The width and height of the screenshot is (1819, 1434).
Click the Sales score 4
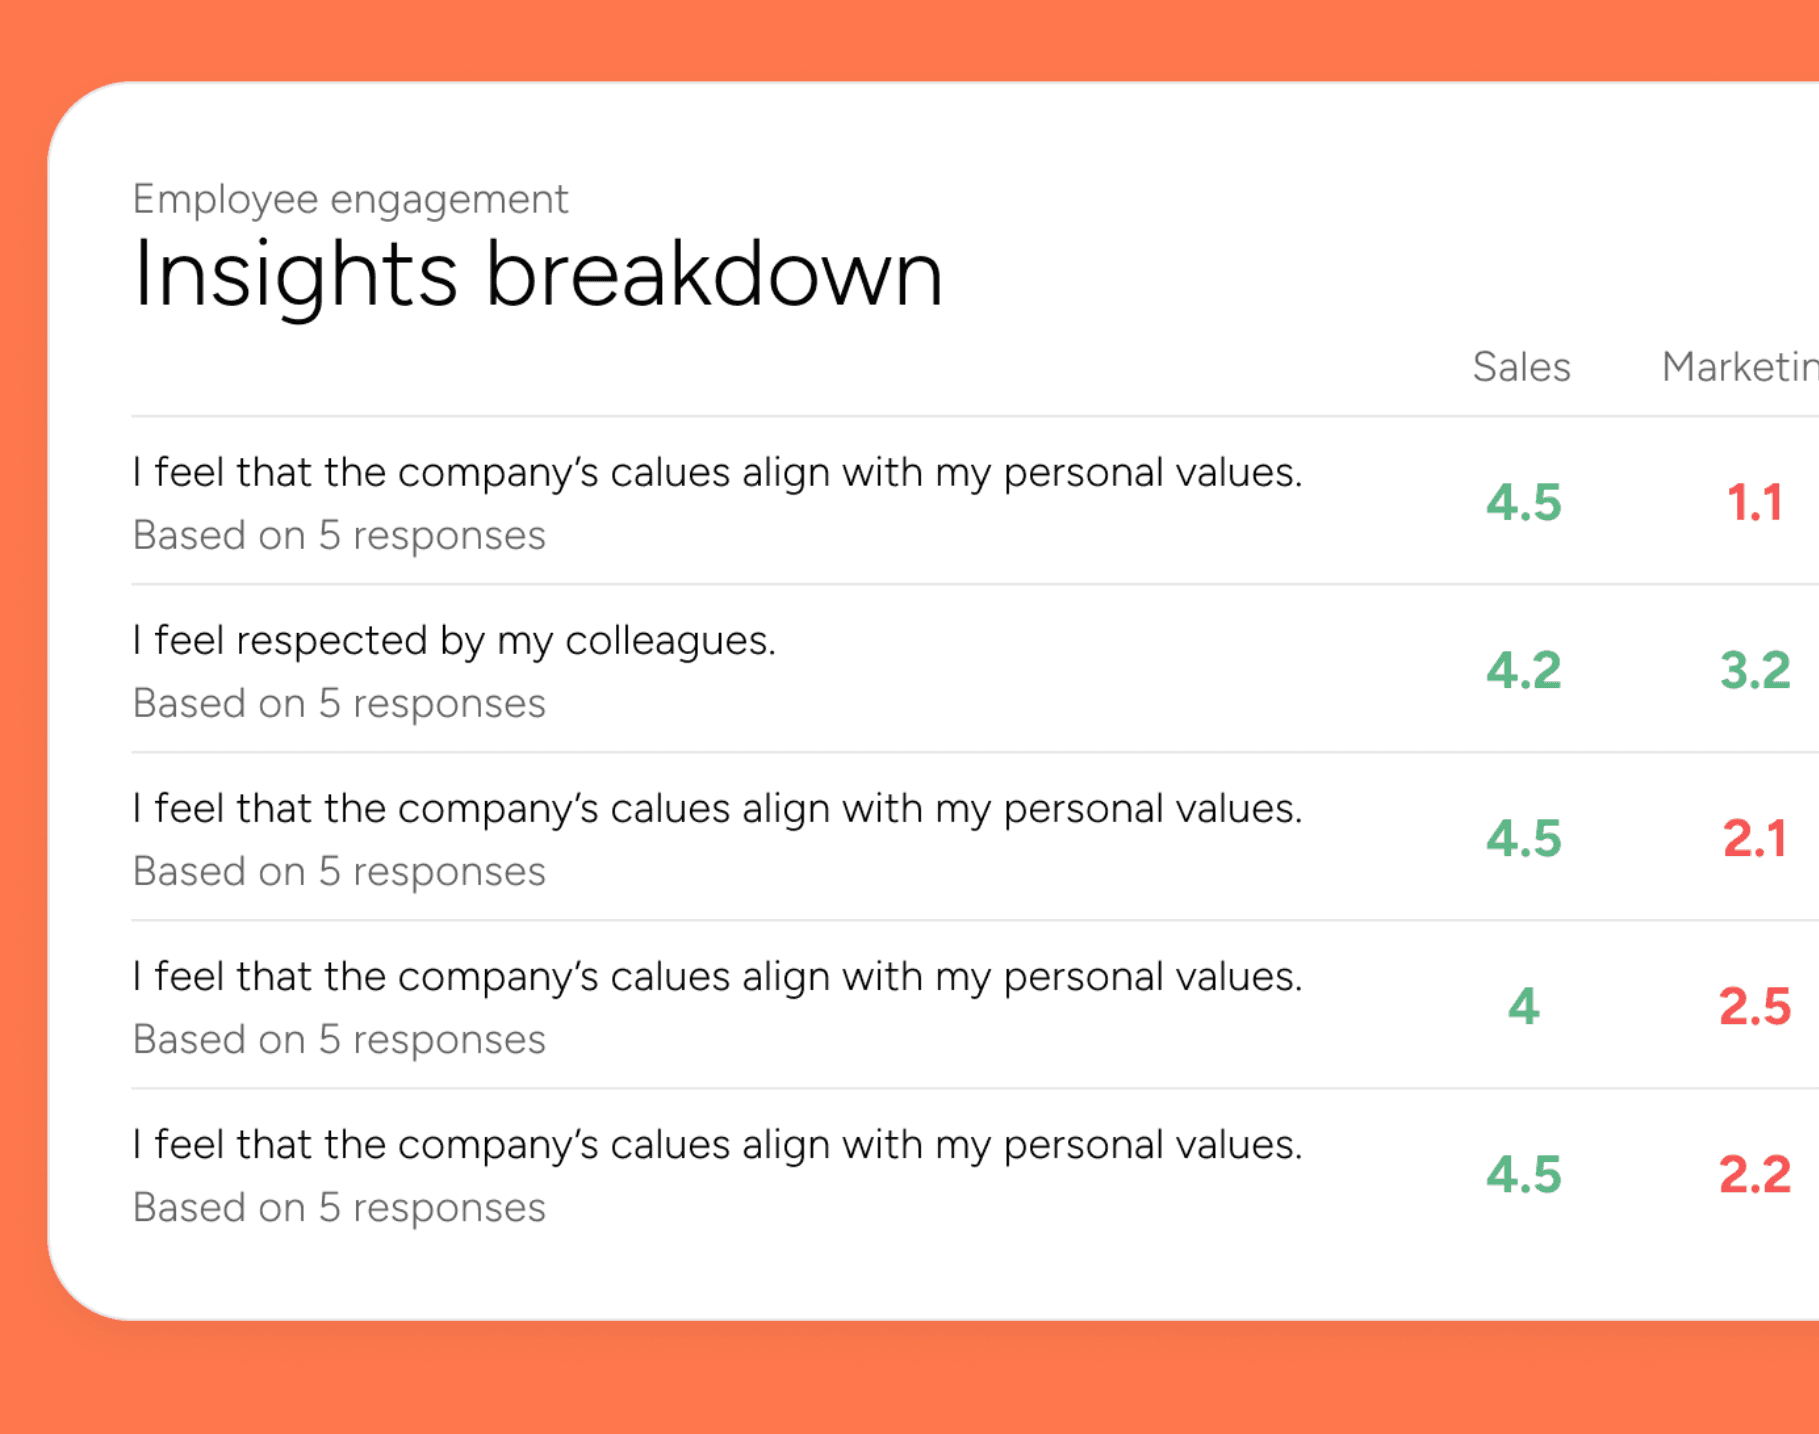point(1523,1006)
